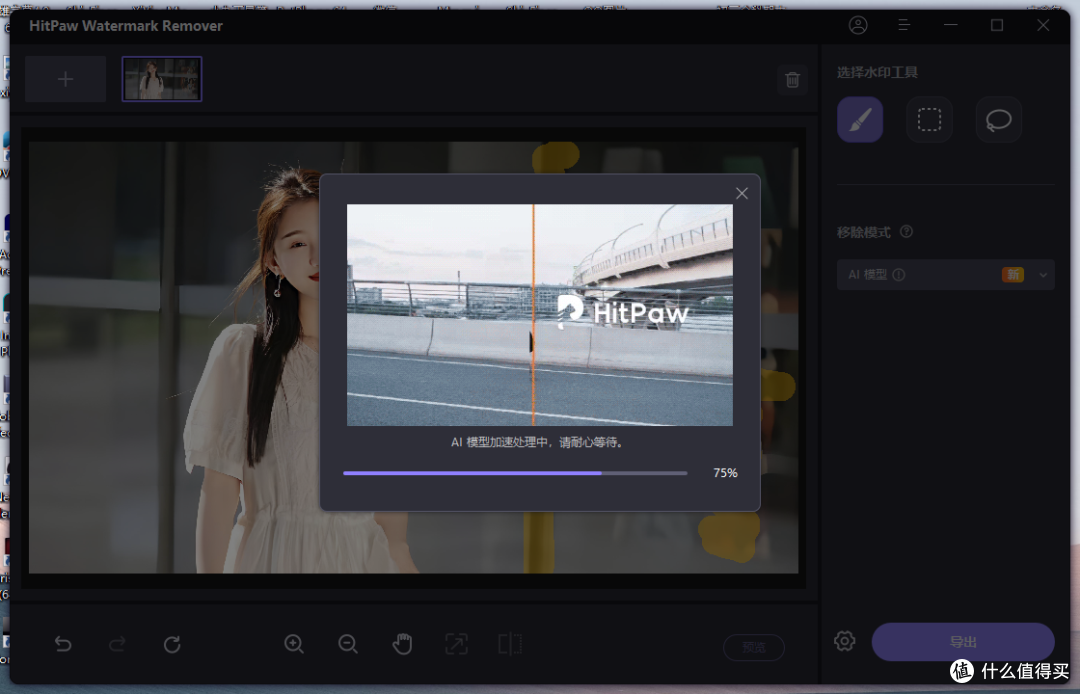Click the help icon beside 移除模式
The height and width of the screenshot is (694, 1080).
pyautogui.click(x=906, y=231)
